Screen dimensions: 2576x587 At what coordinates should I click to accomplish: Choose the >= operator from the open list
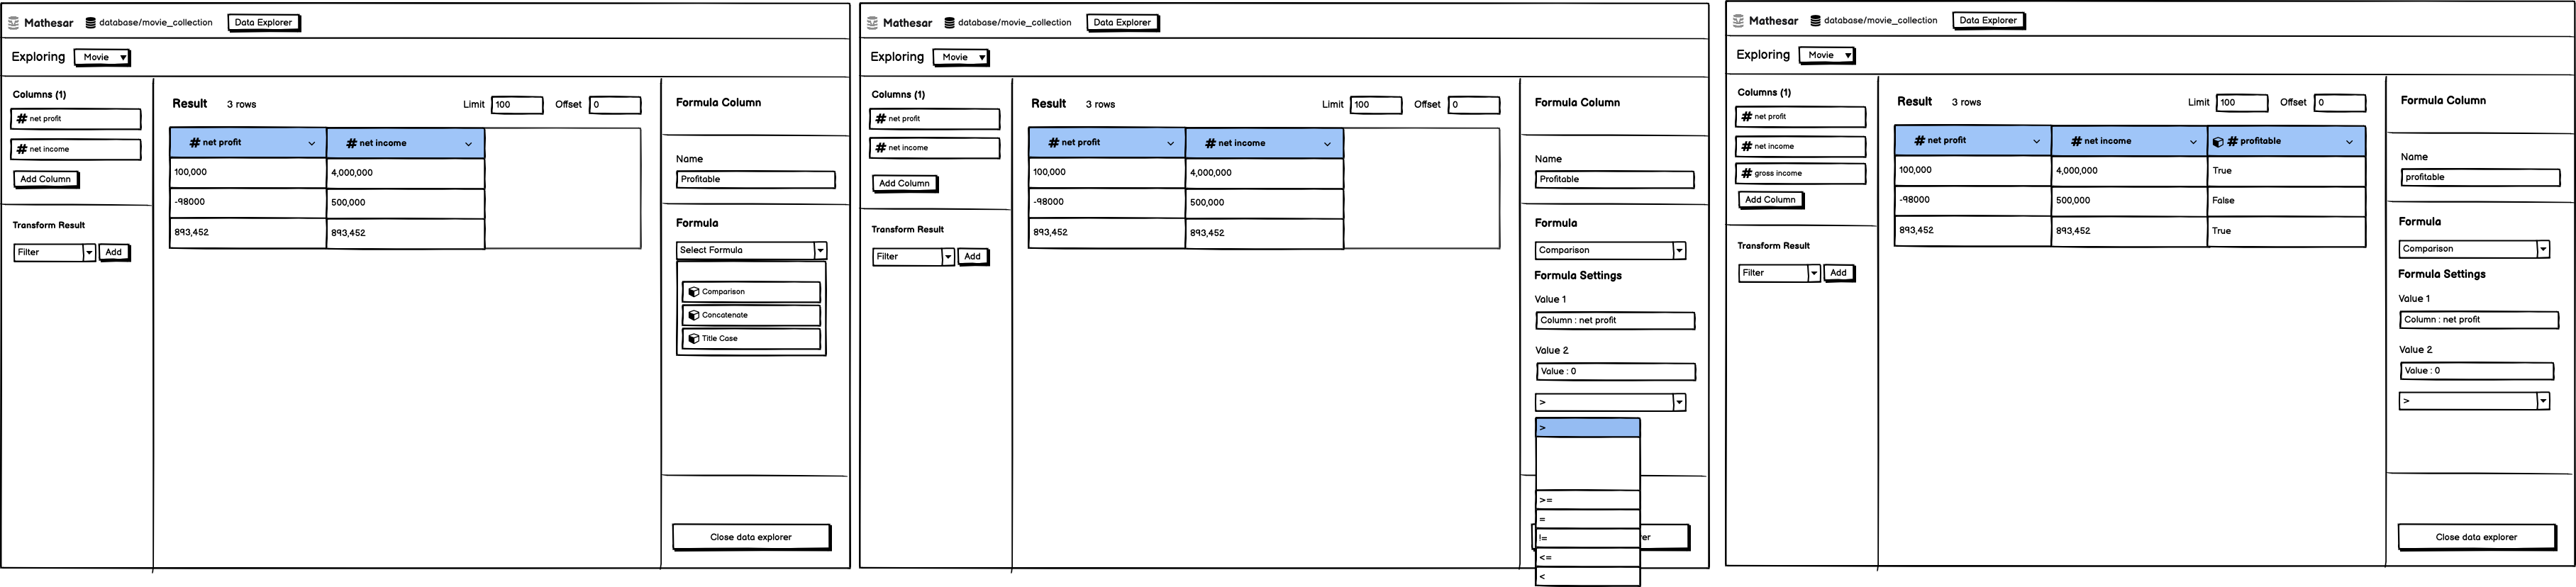point(1587,500)
